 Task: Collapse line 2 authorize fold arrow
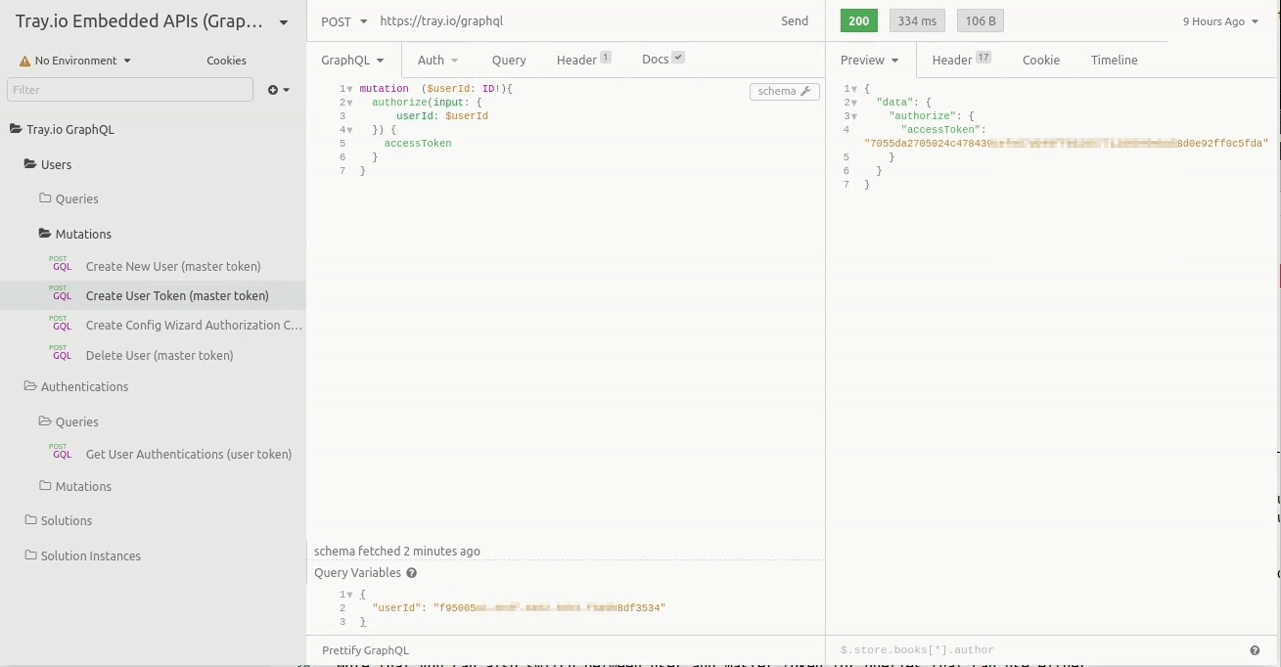349,103
